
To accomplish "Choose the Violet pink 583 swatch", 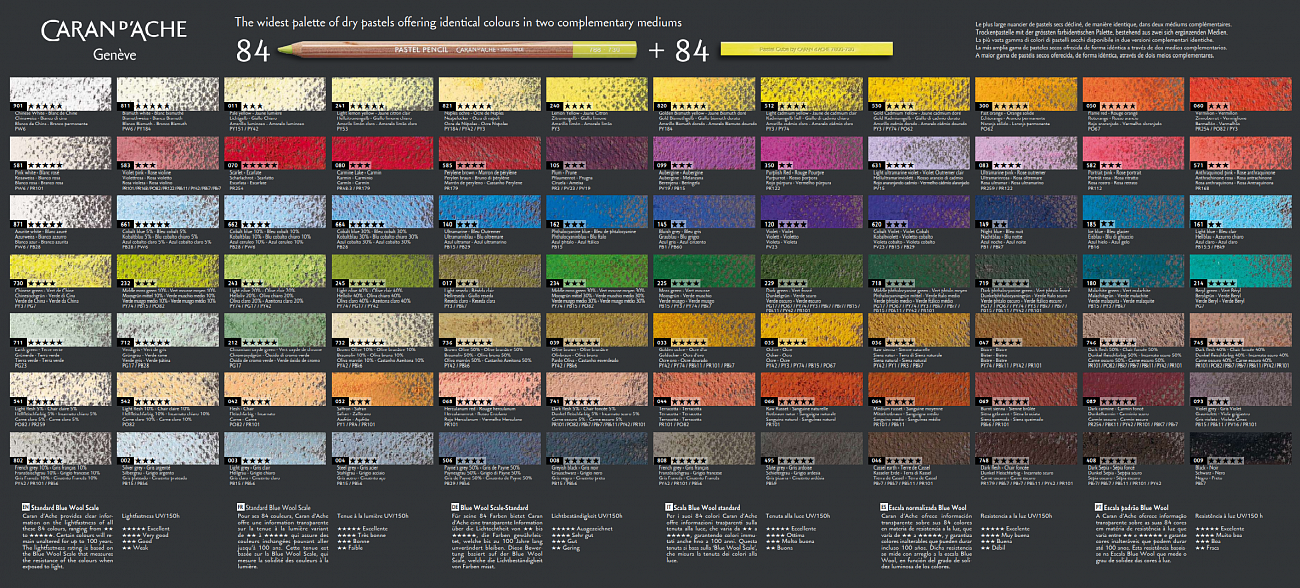I will (169, 151).
